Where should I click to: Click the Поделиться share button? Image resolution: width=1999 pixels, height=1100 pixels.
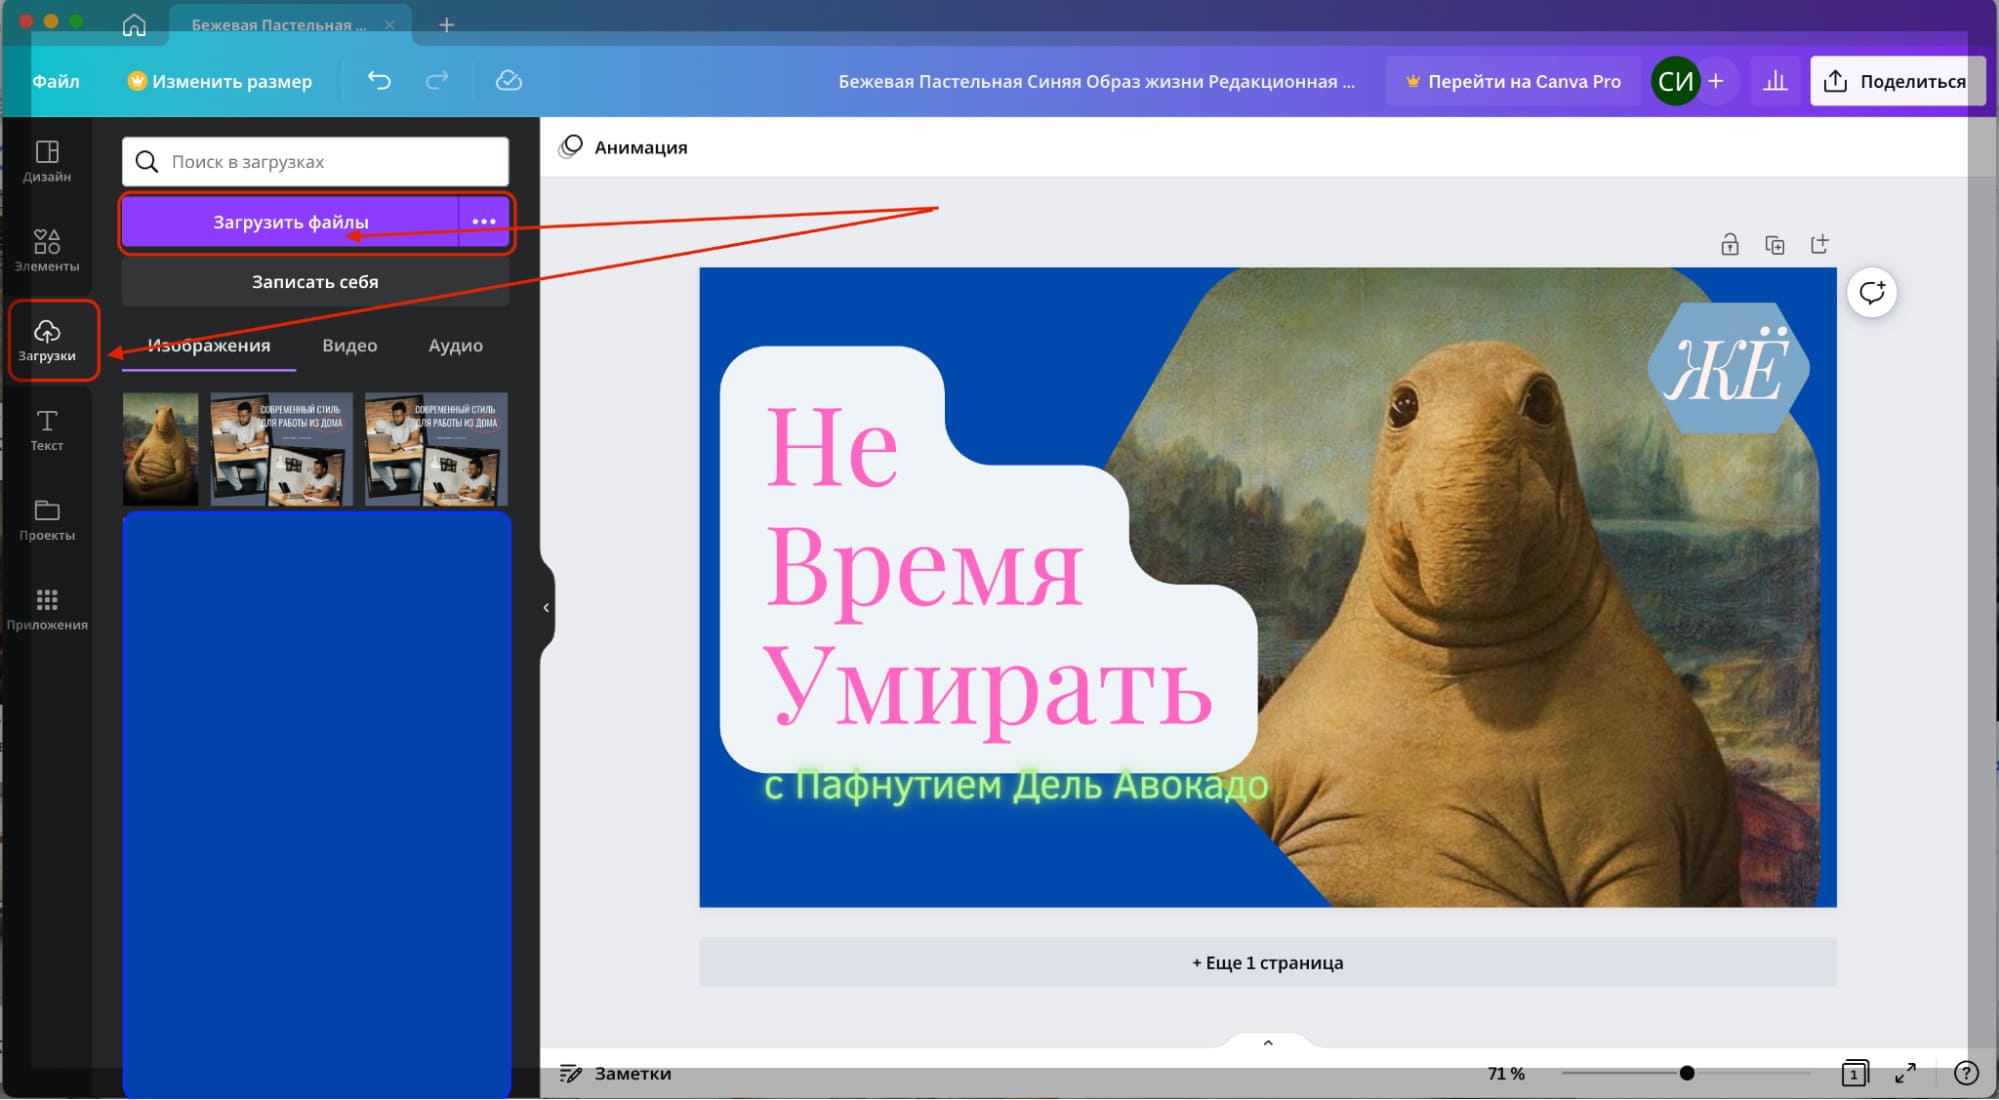[1896, 81]
